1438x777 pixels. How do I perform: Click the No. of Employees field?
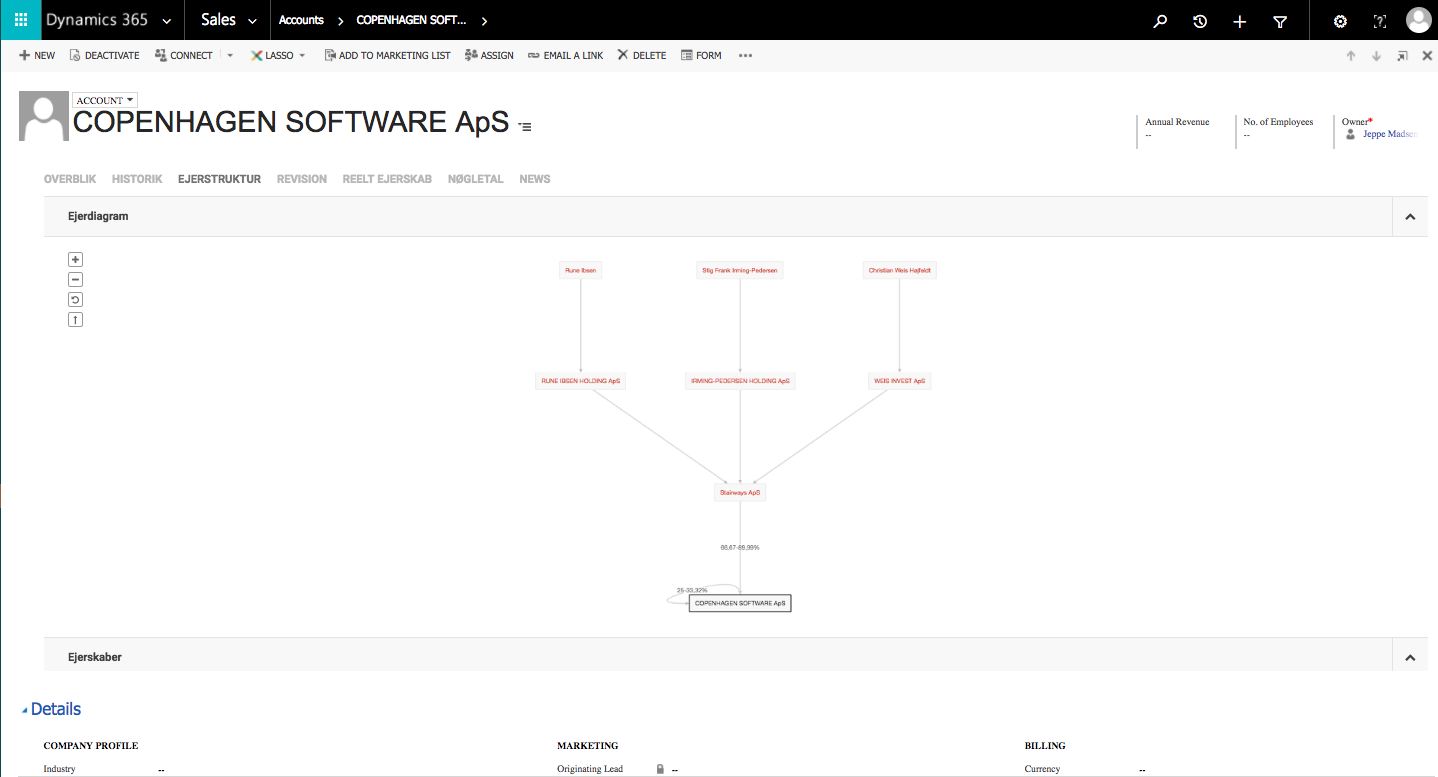(x=1278, y=128)
